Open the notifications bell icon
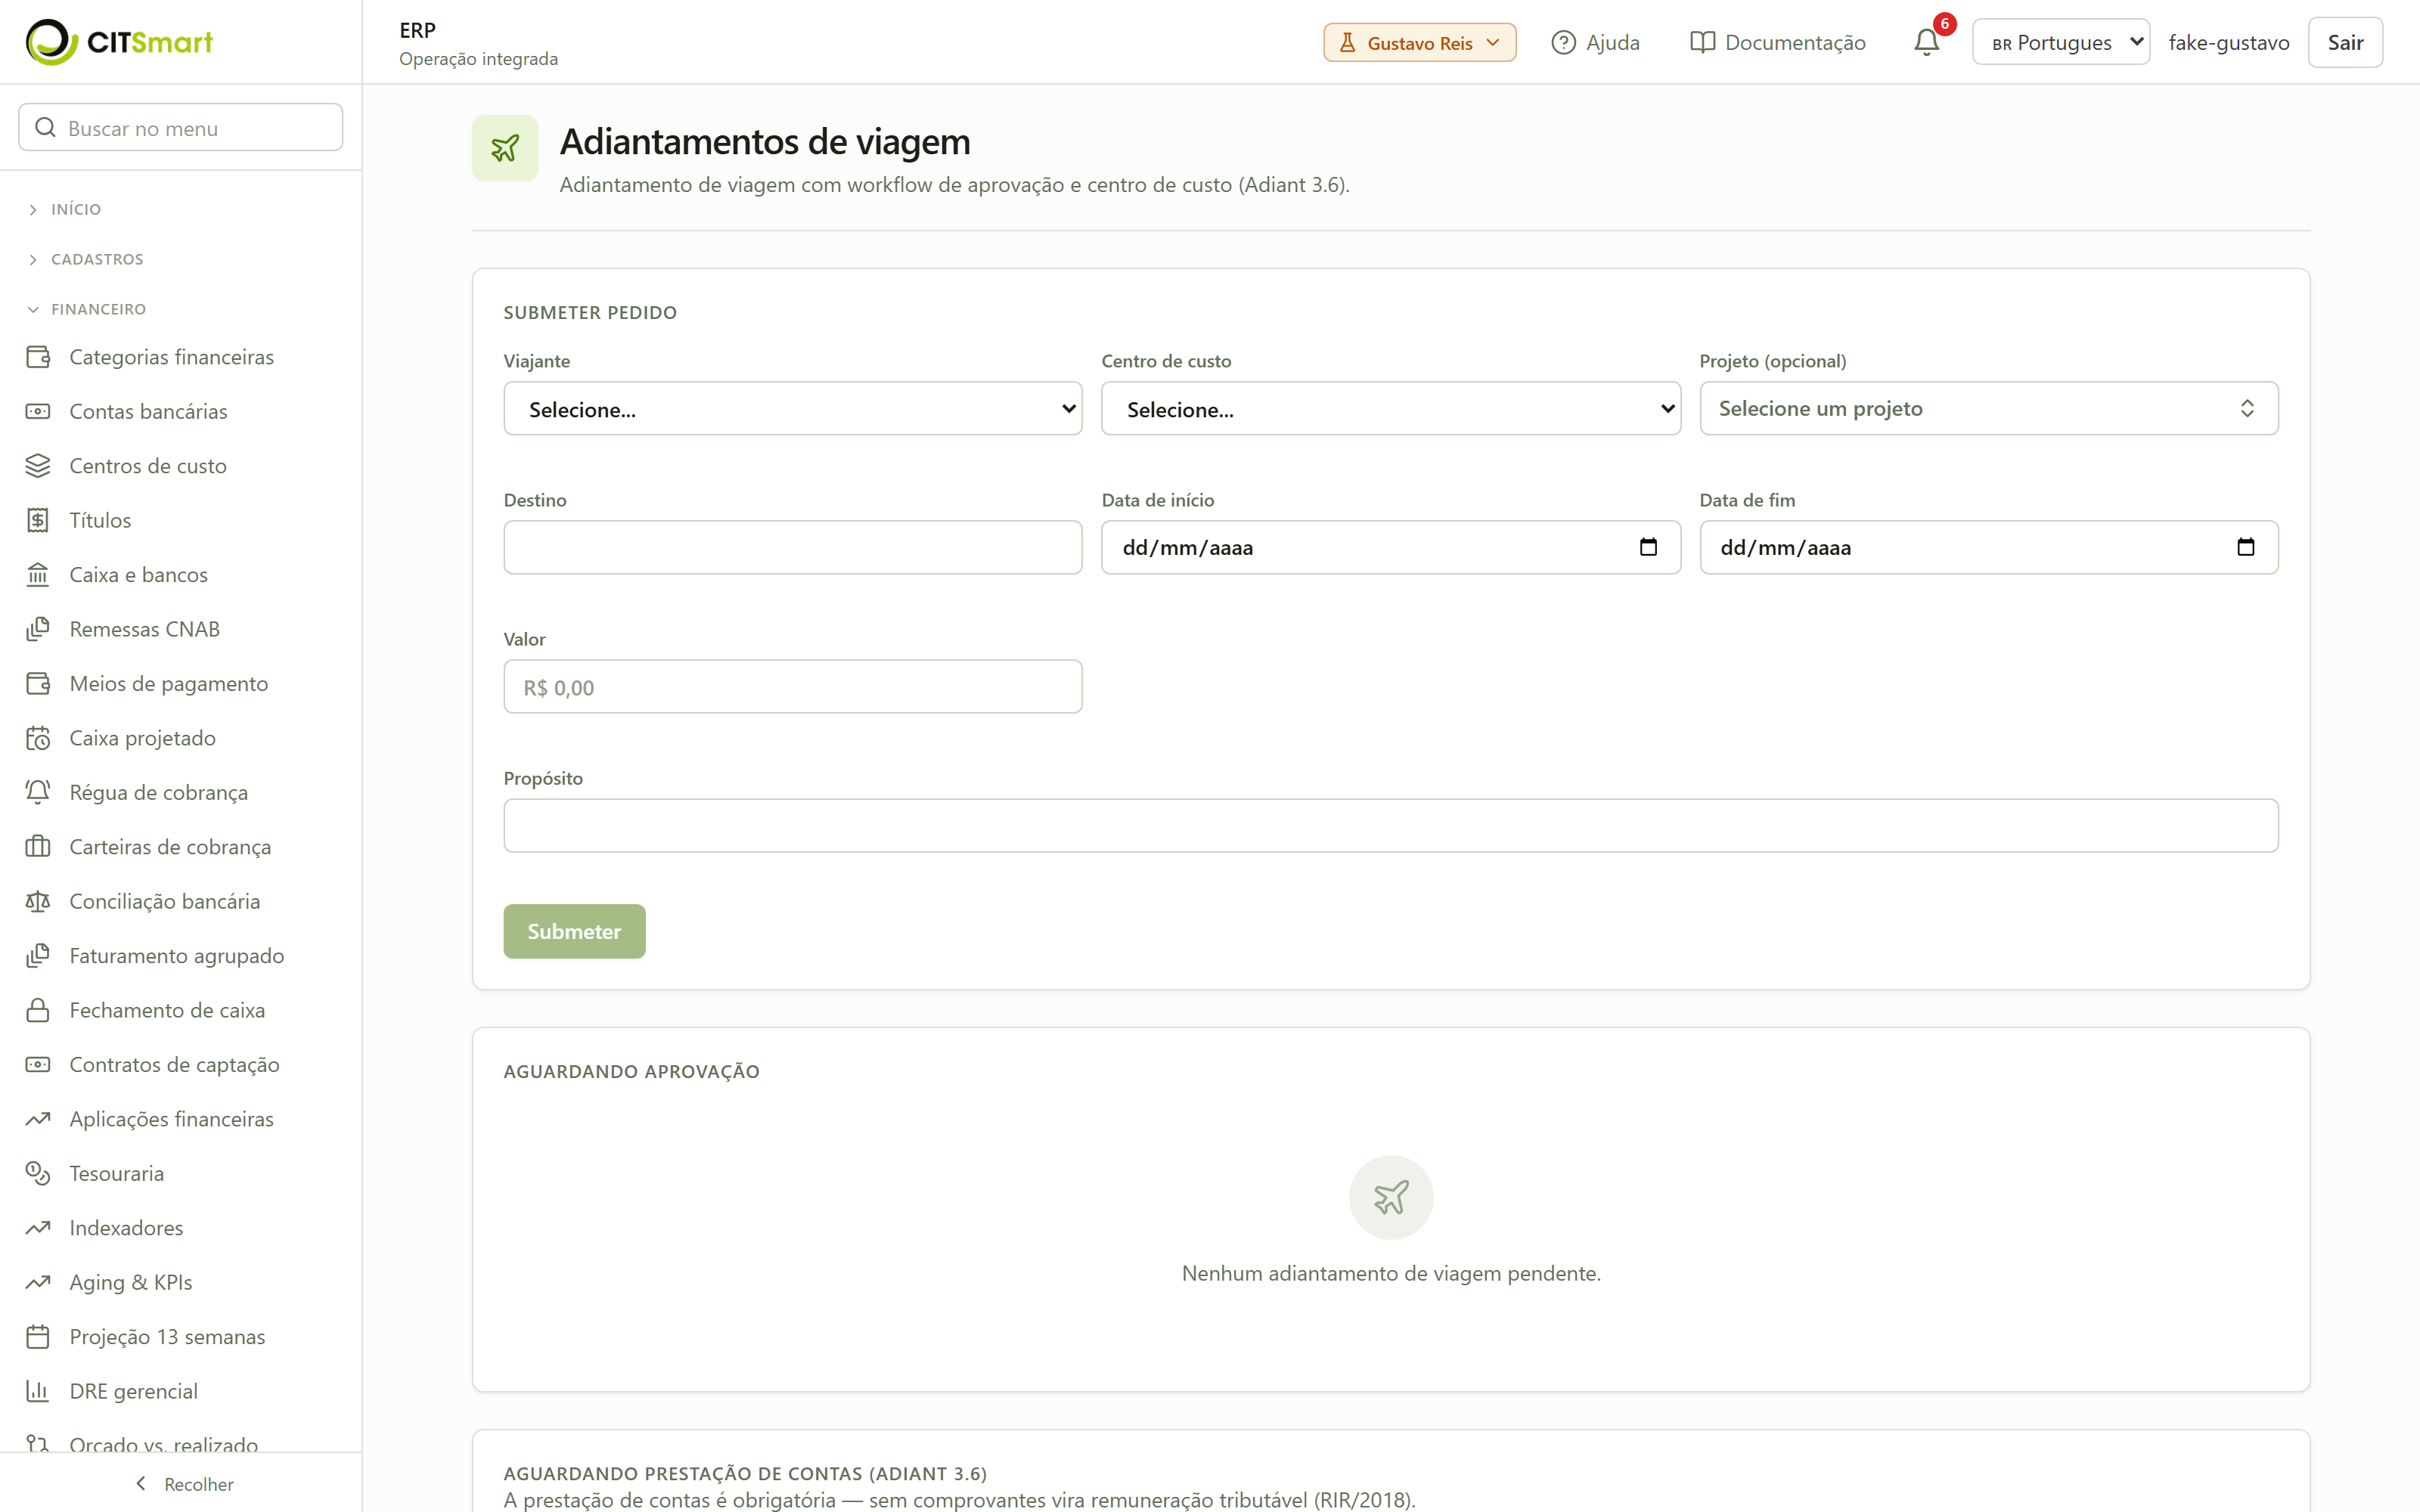 [x=1926, y=42]
